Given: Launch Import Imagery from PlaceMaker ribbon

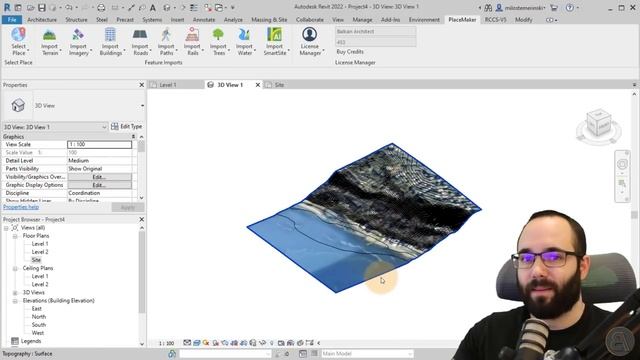Looking at the screenshot, I should 78,42.
